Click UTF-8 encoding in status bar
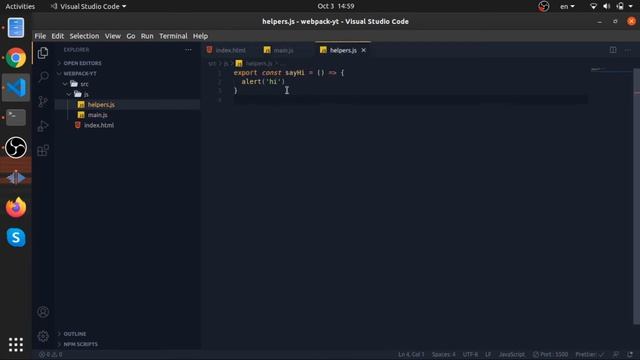The width and height of the screenshot is (640, 360). click(x=470, y=354)
